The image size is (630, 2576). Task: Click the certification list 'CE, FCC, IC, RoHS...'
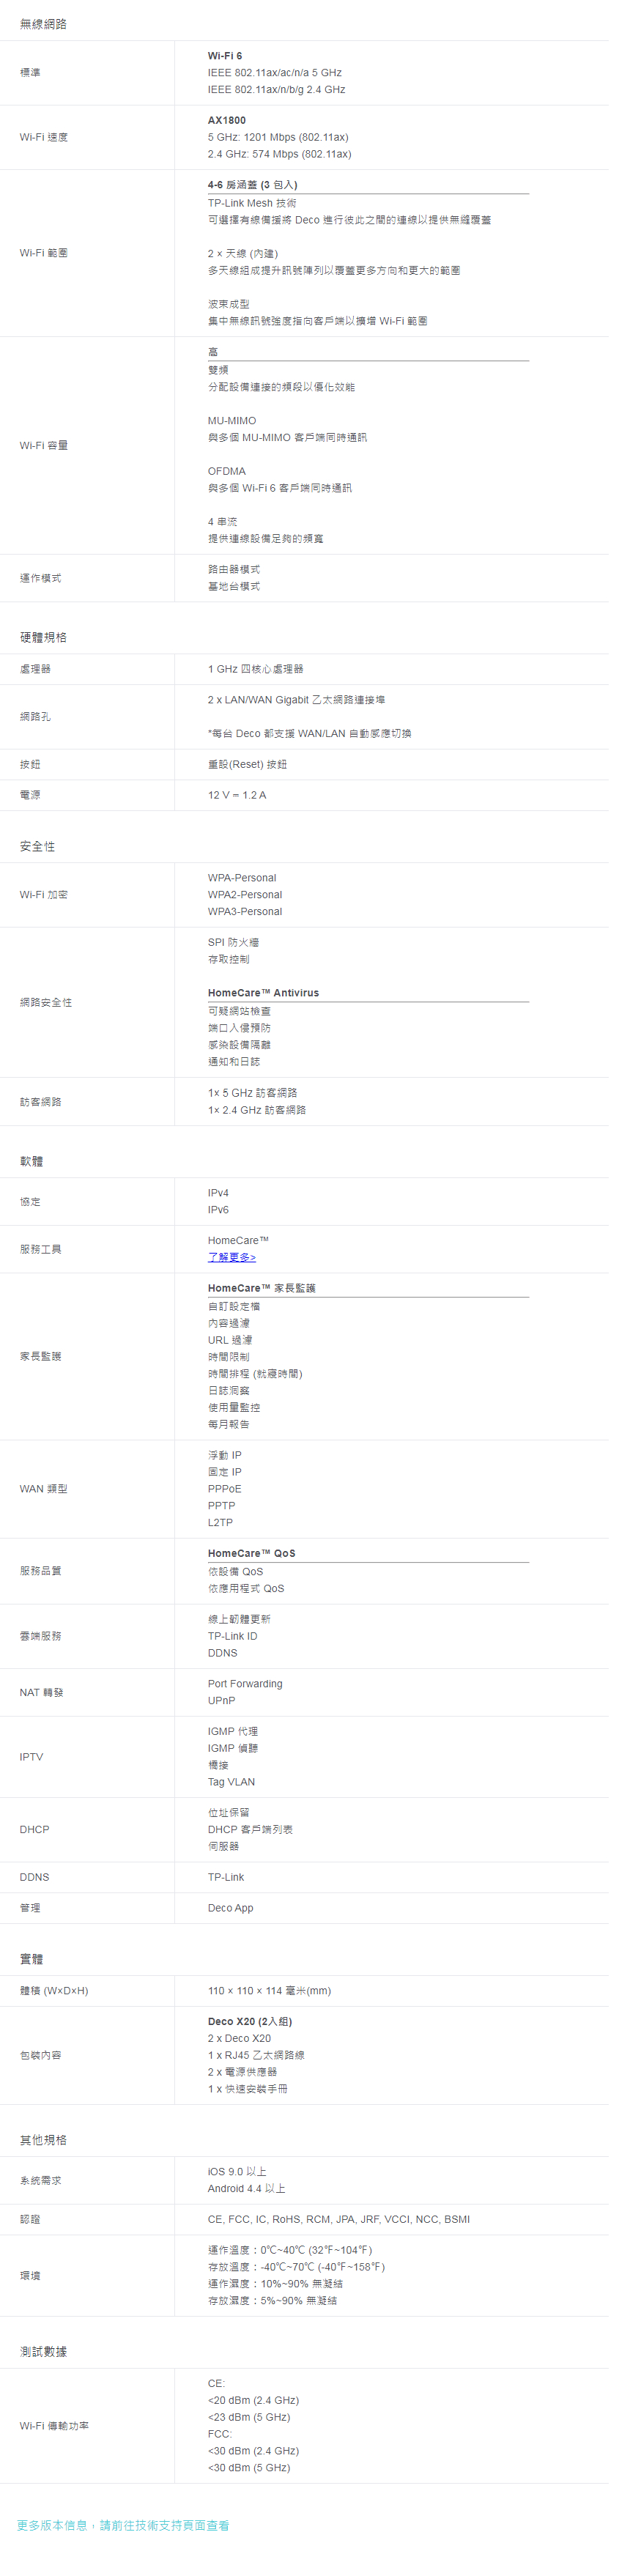[338, 2219]
